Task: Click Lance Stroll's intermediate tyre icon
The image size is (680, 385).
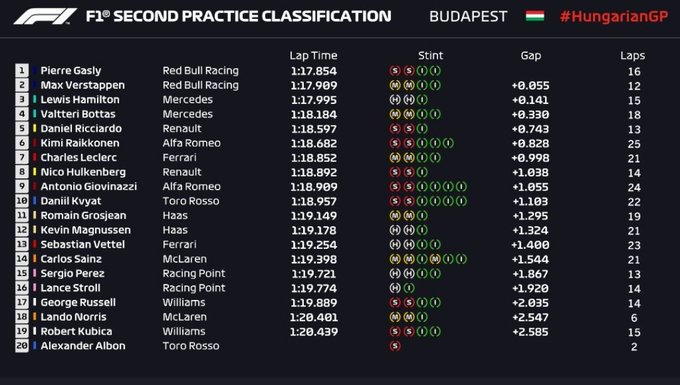Action: point(409,288)
